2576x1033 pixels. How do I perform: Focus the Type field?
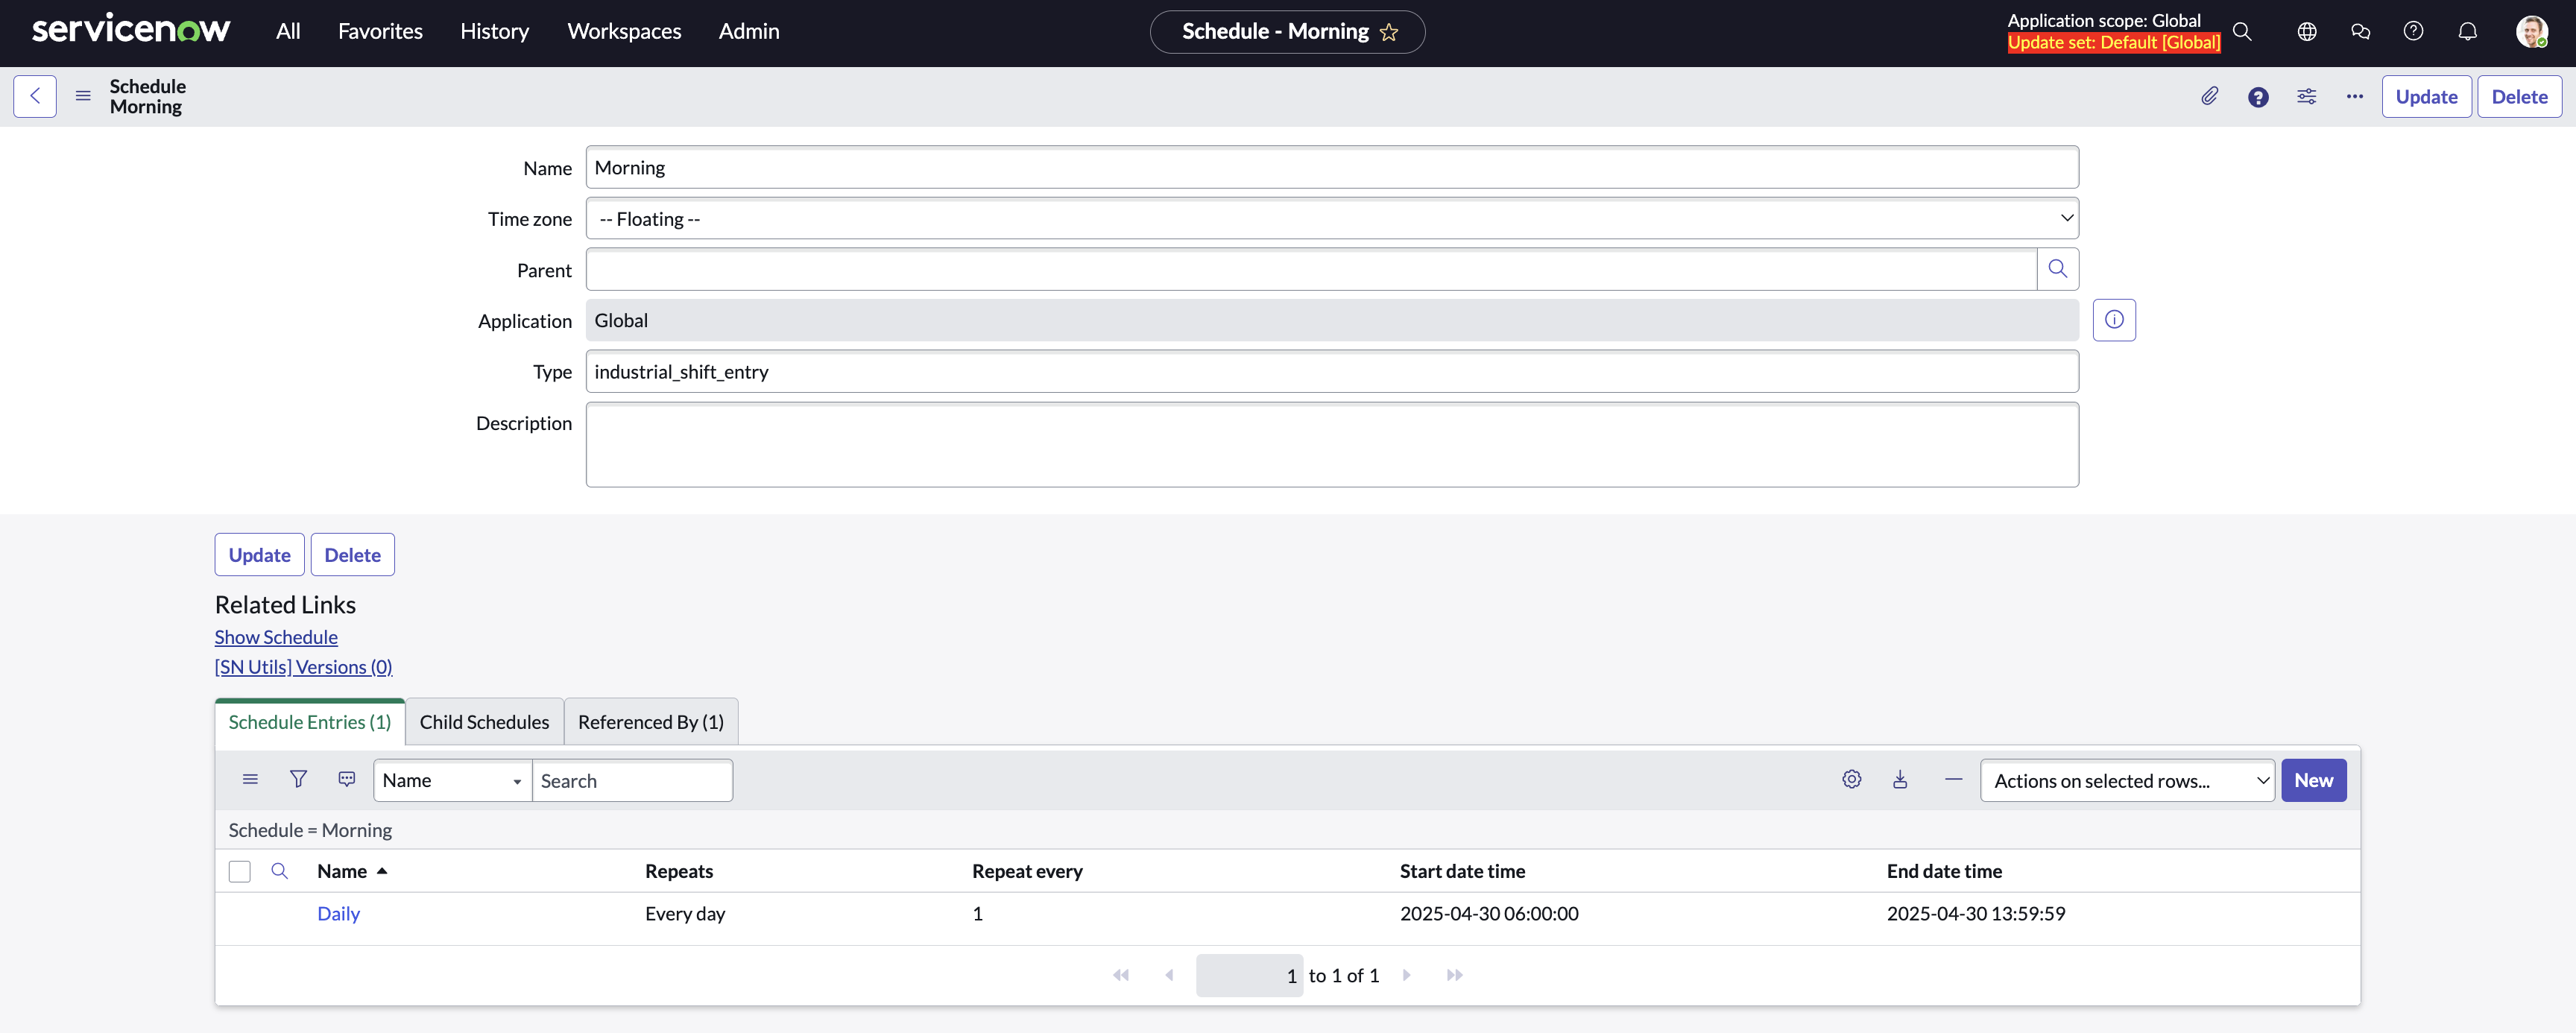(1331, 371)
